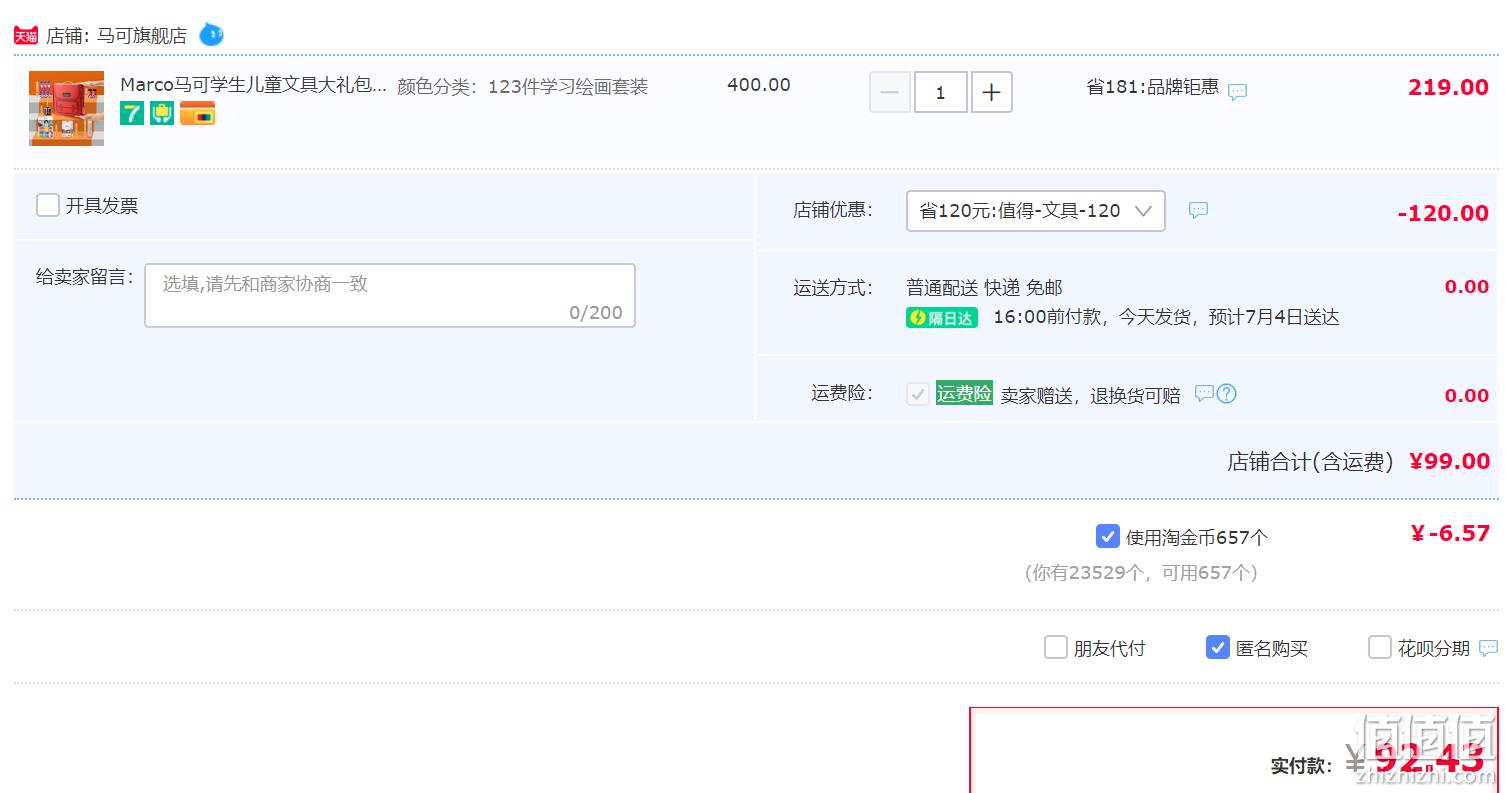Image resolution: width=1505 pixels, height=793 pixels.
Task: Uncheck 使用淘金币657个 checkbox
Action: click(x=1108, y=536)
